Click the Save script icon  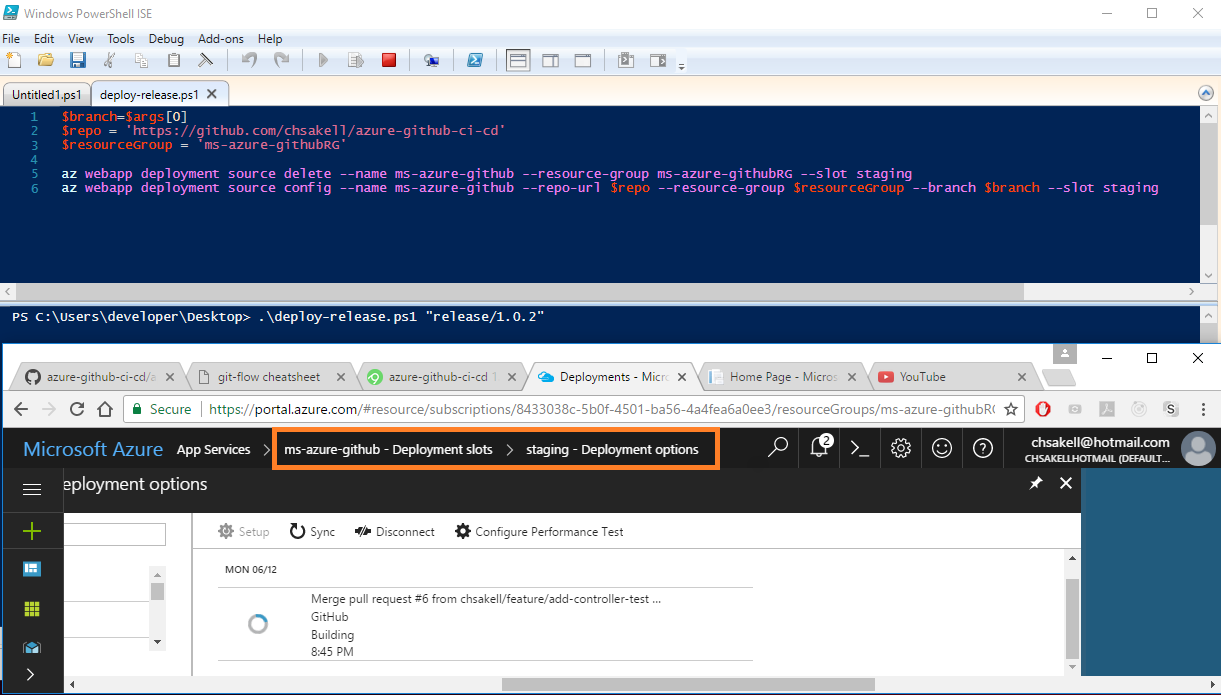[78, 61]
